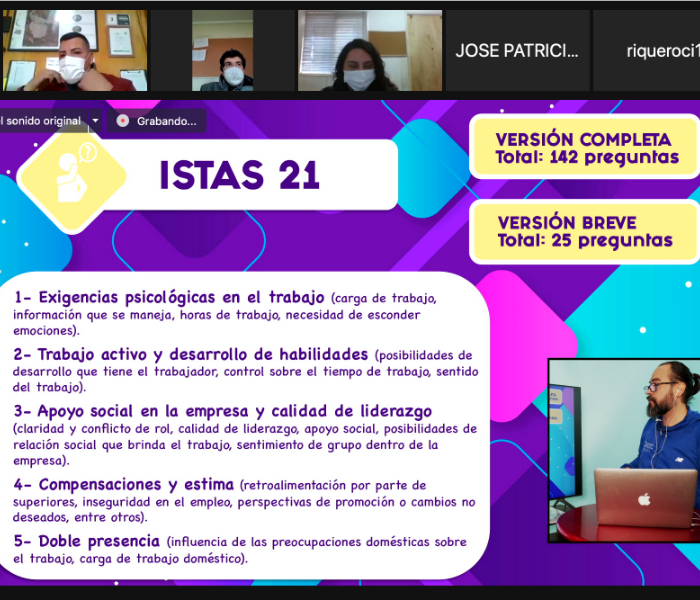Click 'Total: 142 preguntas' text

(x=587, y=158)
